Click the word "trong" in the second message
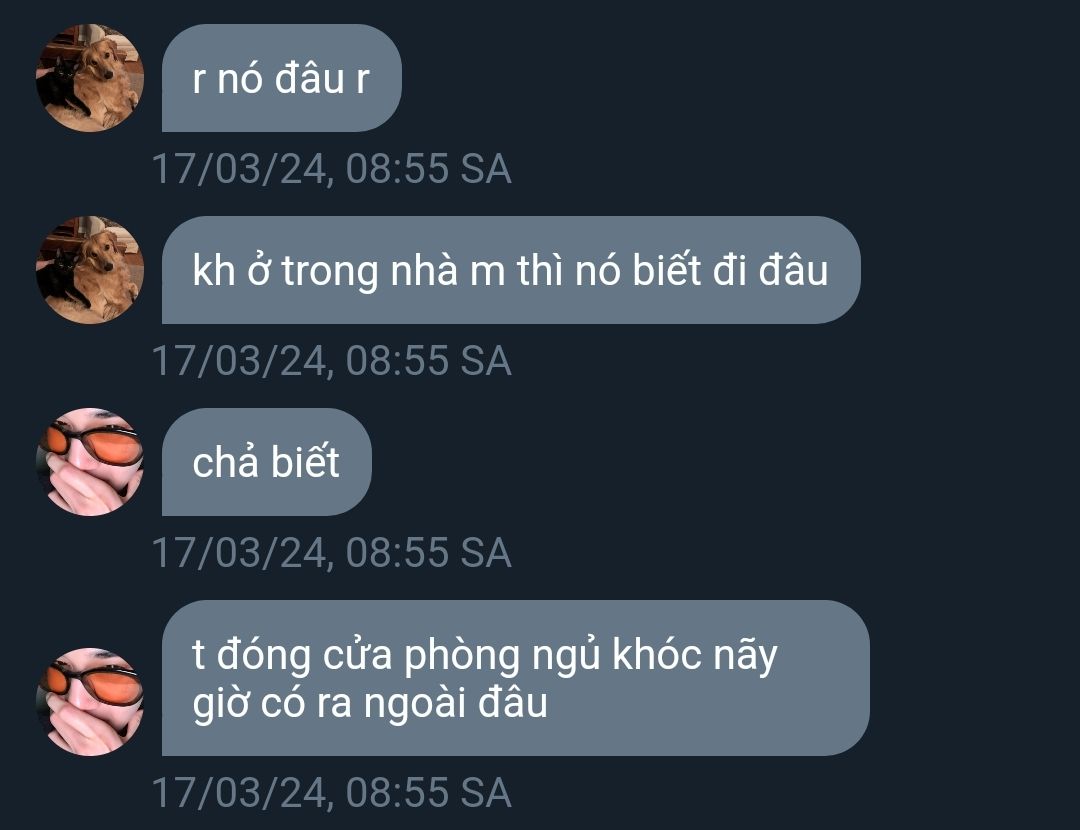The height and width of the screenshot is (830, 1080). coord(330,271)
